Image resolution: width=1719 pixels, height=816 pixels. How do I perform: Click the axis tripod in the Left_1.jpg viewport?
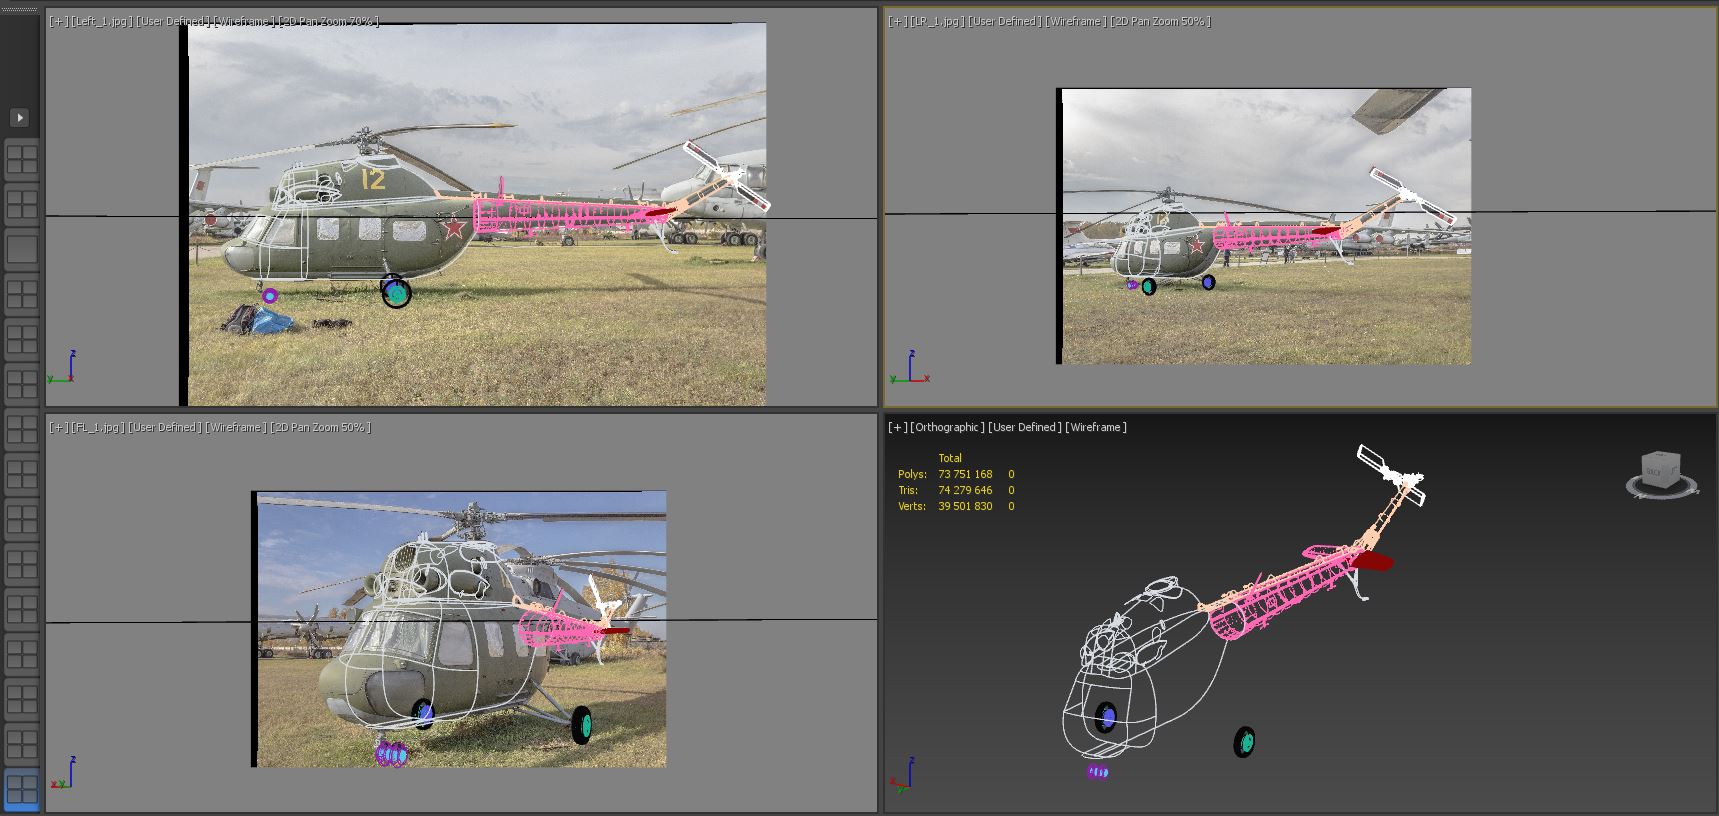pyautogui.click(x=60, y=369)
